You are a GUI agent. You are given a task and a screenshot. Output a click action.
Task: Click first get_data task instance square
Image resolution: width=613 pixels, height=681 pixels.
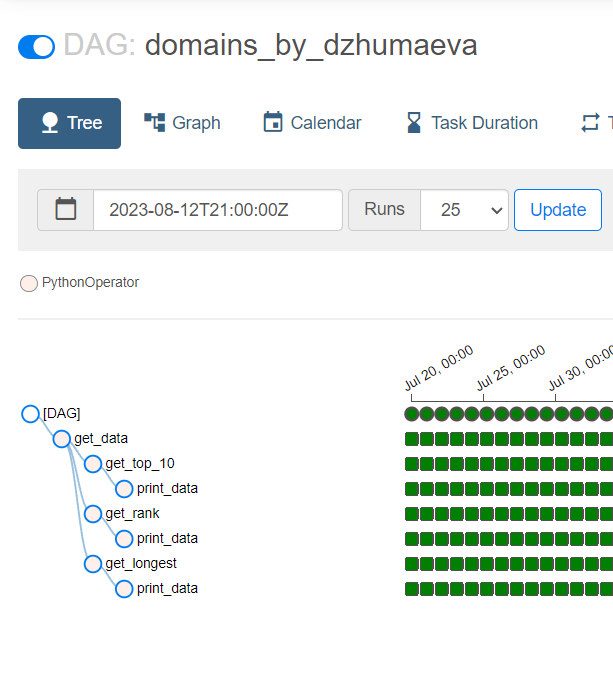[x=411, y=439]
